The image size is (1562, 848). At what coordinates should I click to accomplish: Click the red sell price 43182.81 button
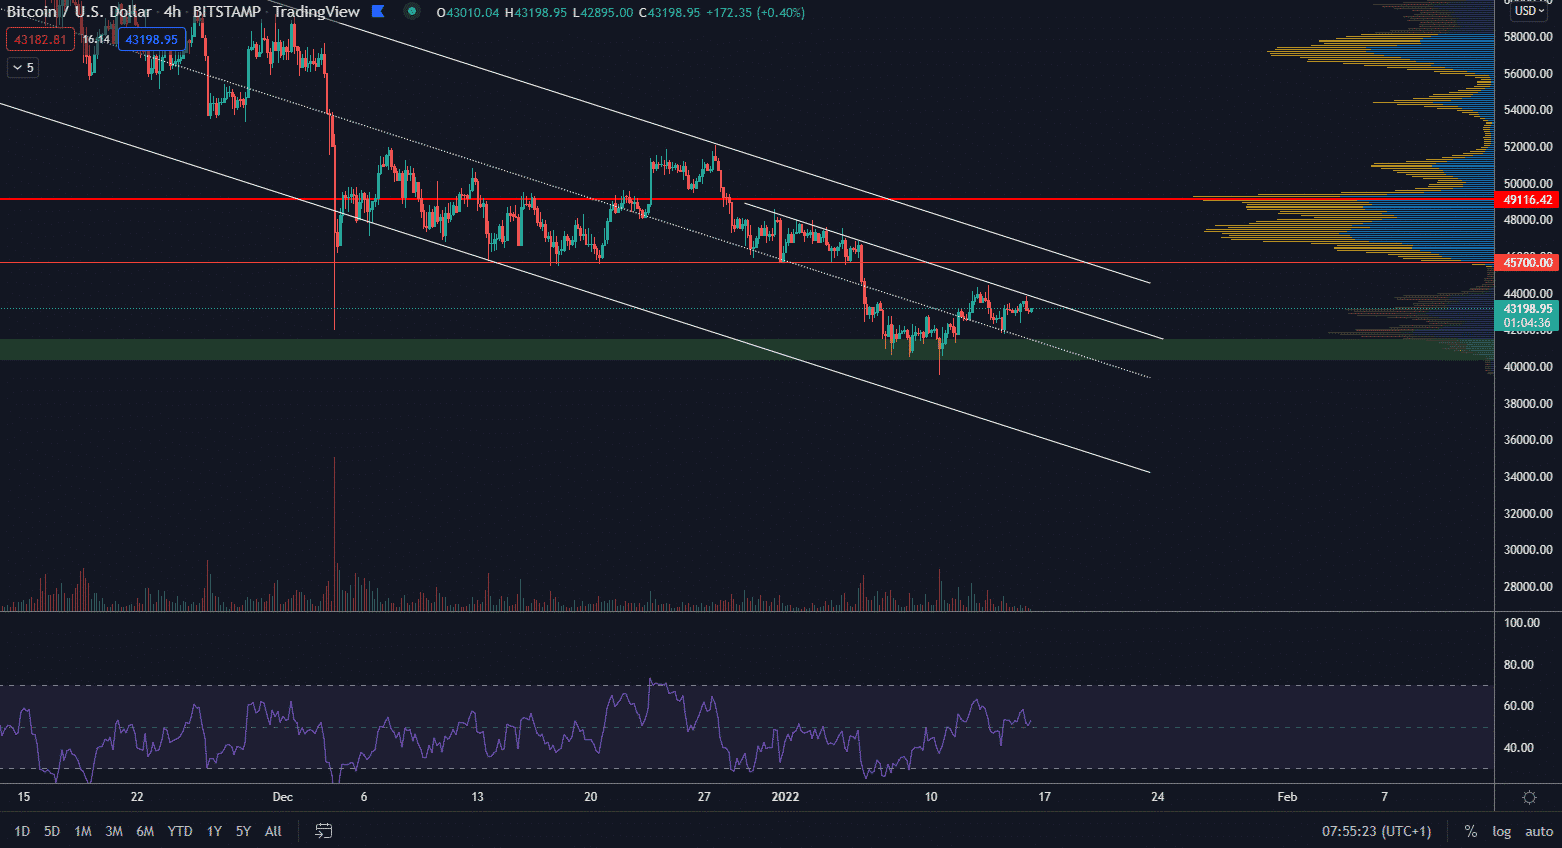[x=41, y=40]
